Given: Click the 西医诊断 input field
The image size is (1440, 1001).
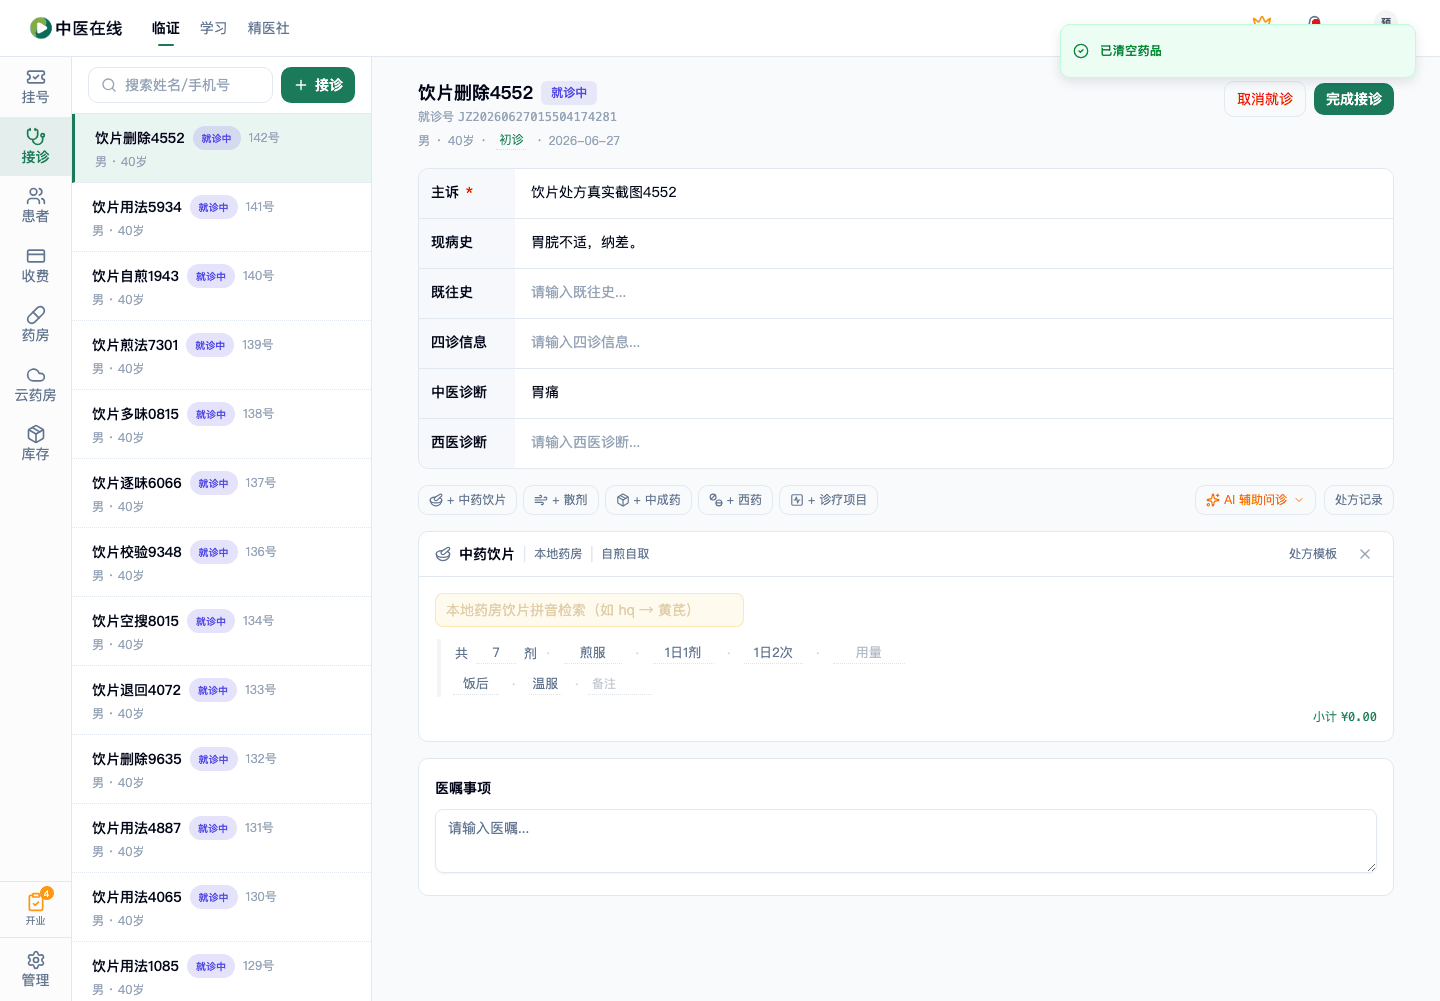Looking at the screenshot, I should (x=953, y=443).
